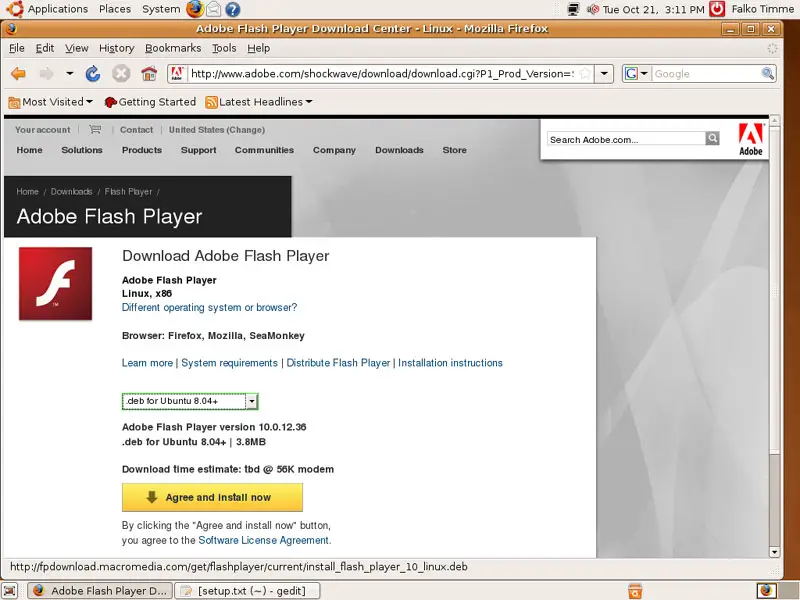
Task: Open the back/forward history dropdown arrow
Action: tap(69, 74)
